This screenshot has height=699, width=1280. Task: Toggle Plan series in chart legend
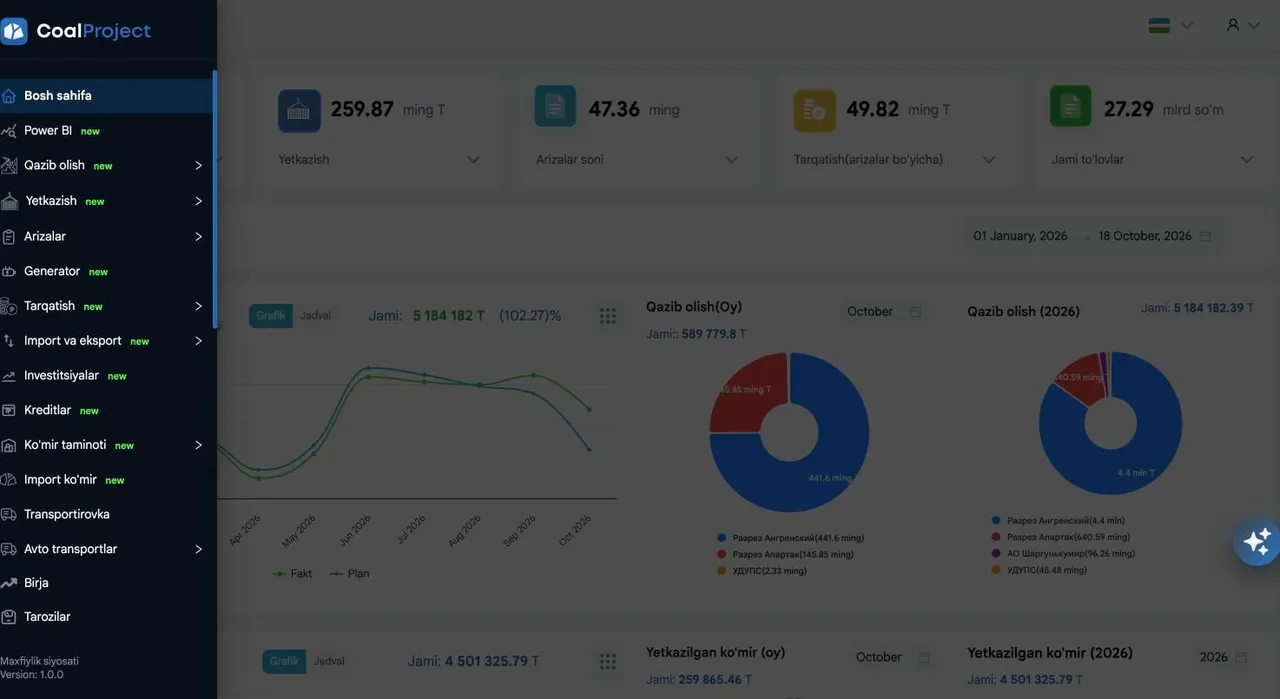[350, 574]
